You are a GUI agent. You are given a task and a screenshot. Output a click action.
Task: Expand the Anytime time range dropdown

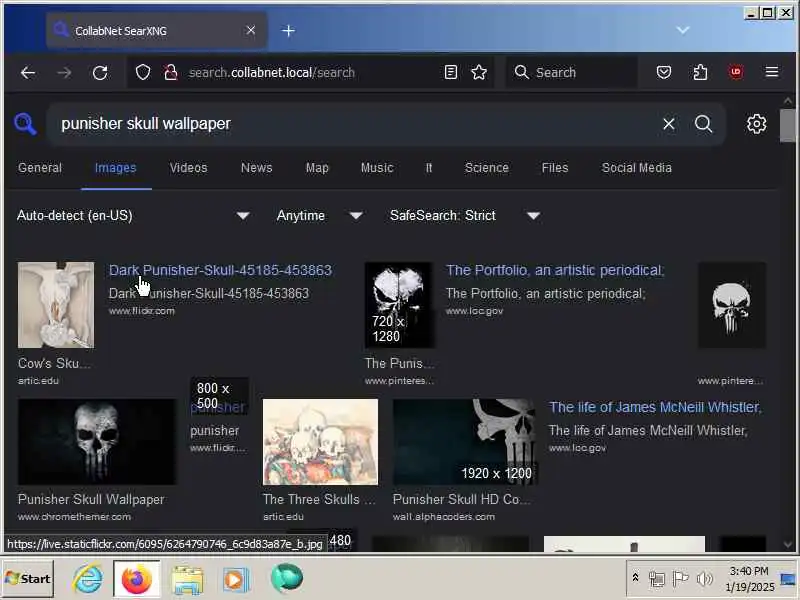point(319,216)
